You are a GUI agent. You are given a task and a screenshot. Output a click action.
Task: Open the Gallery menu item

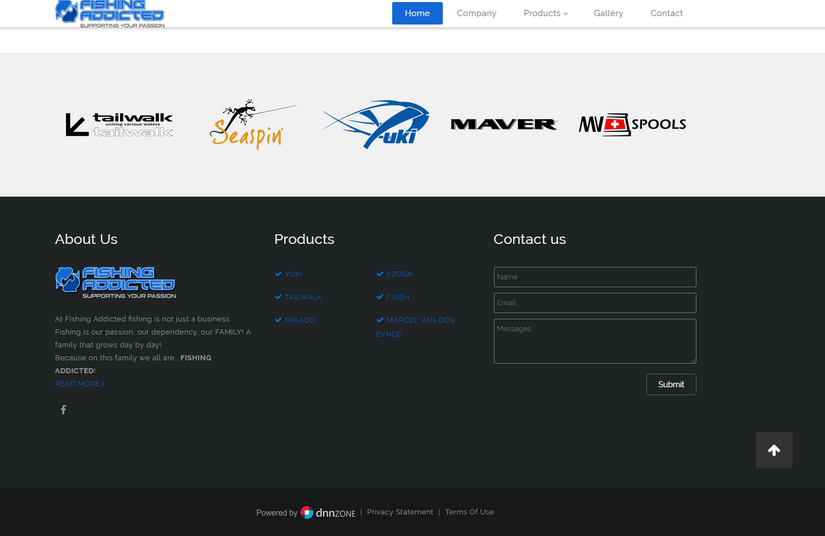pyautogui.click(x=608, y=13)
